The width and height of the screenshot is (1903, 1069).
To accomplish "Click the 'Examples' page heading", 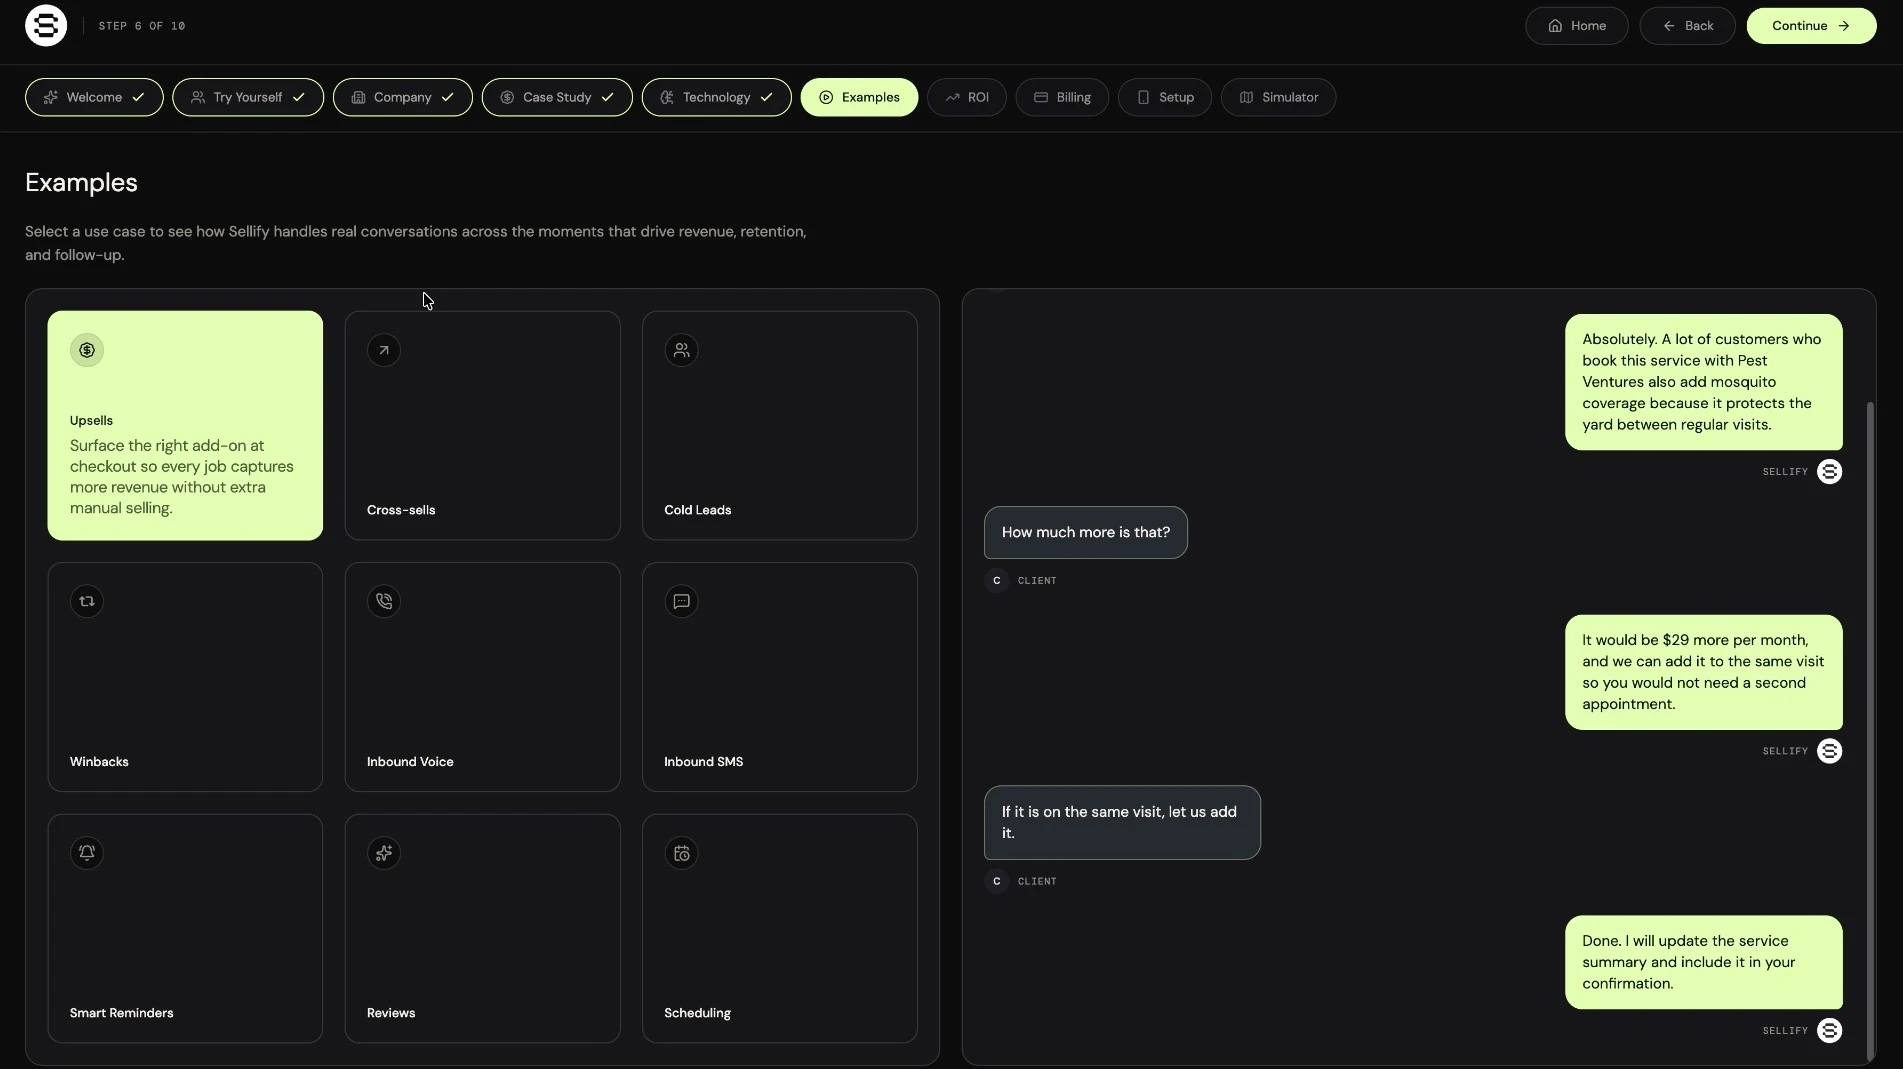I will pyautogui.click(x=81, y=183).
